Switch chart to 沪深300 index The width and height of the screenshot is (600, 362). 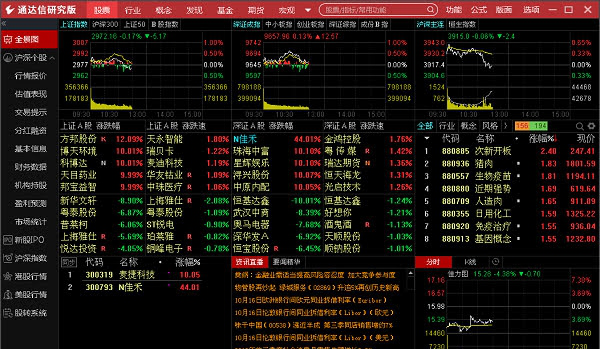[x=105, y=24]
